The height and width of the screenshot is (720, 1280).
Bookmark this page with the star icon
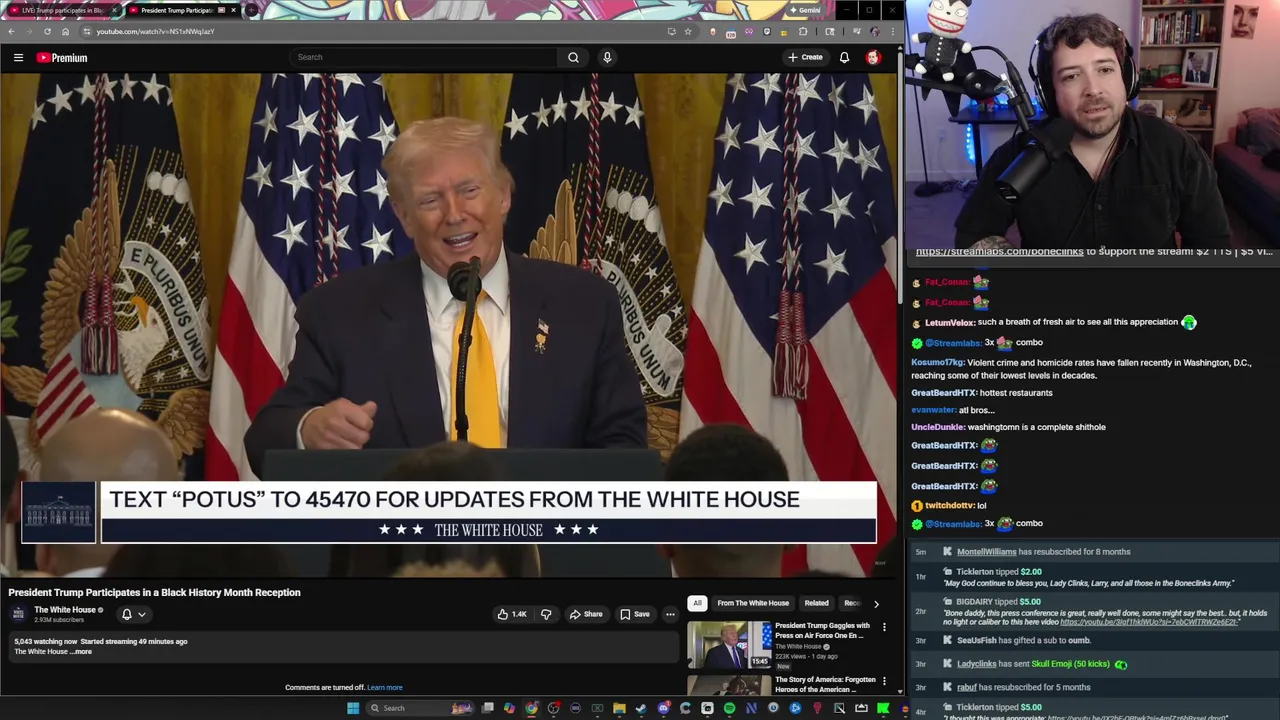coord(688,31)
